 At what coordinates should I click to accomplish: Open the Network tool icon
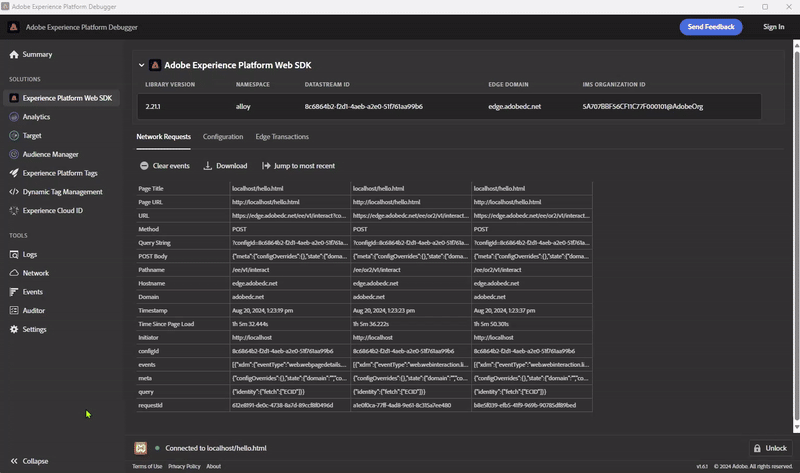click(x=14, y=273)
